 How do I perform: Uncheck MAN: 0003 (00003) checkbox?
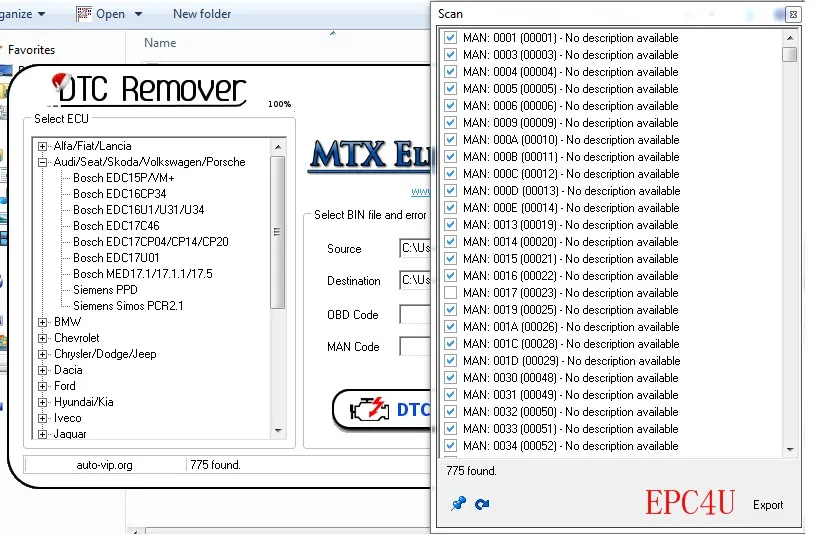coord(450,54)
